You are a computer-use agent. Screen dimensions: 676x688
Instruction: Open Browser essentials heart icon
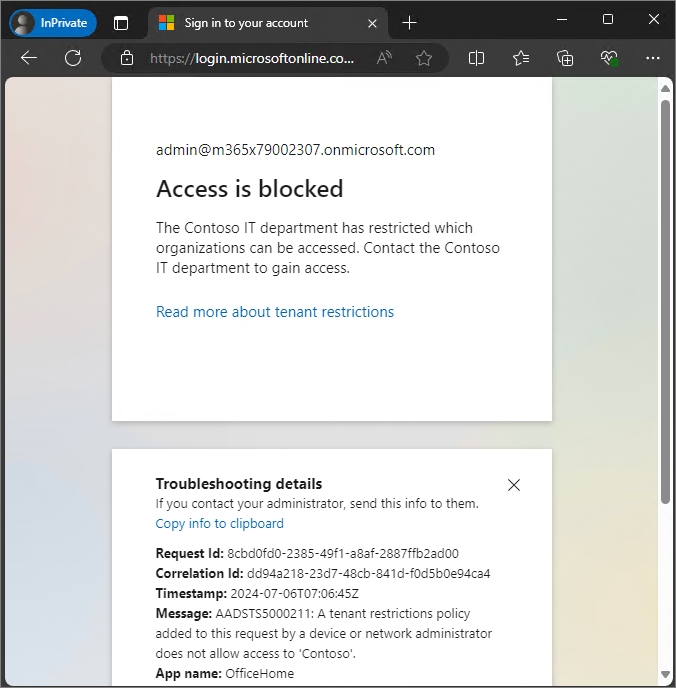609,58
